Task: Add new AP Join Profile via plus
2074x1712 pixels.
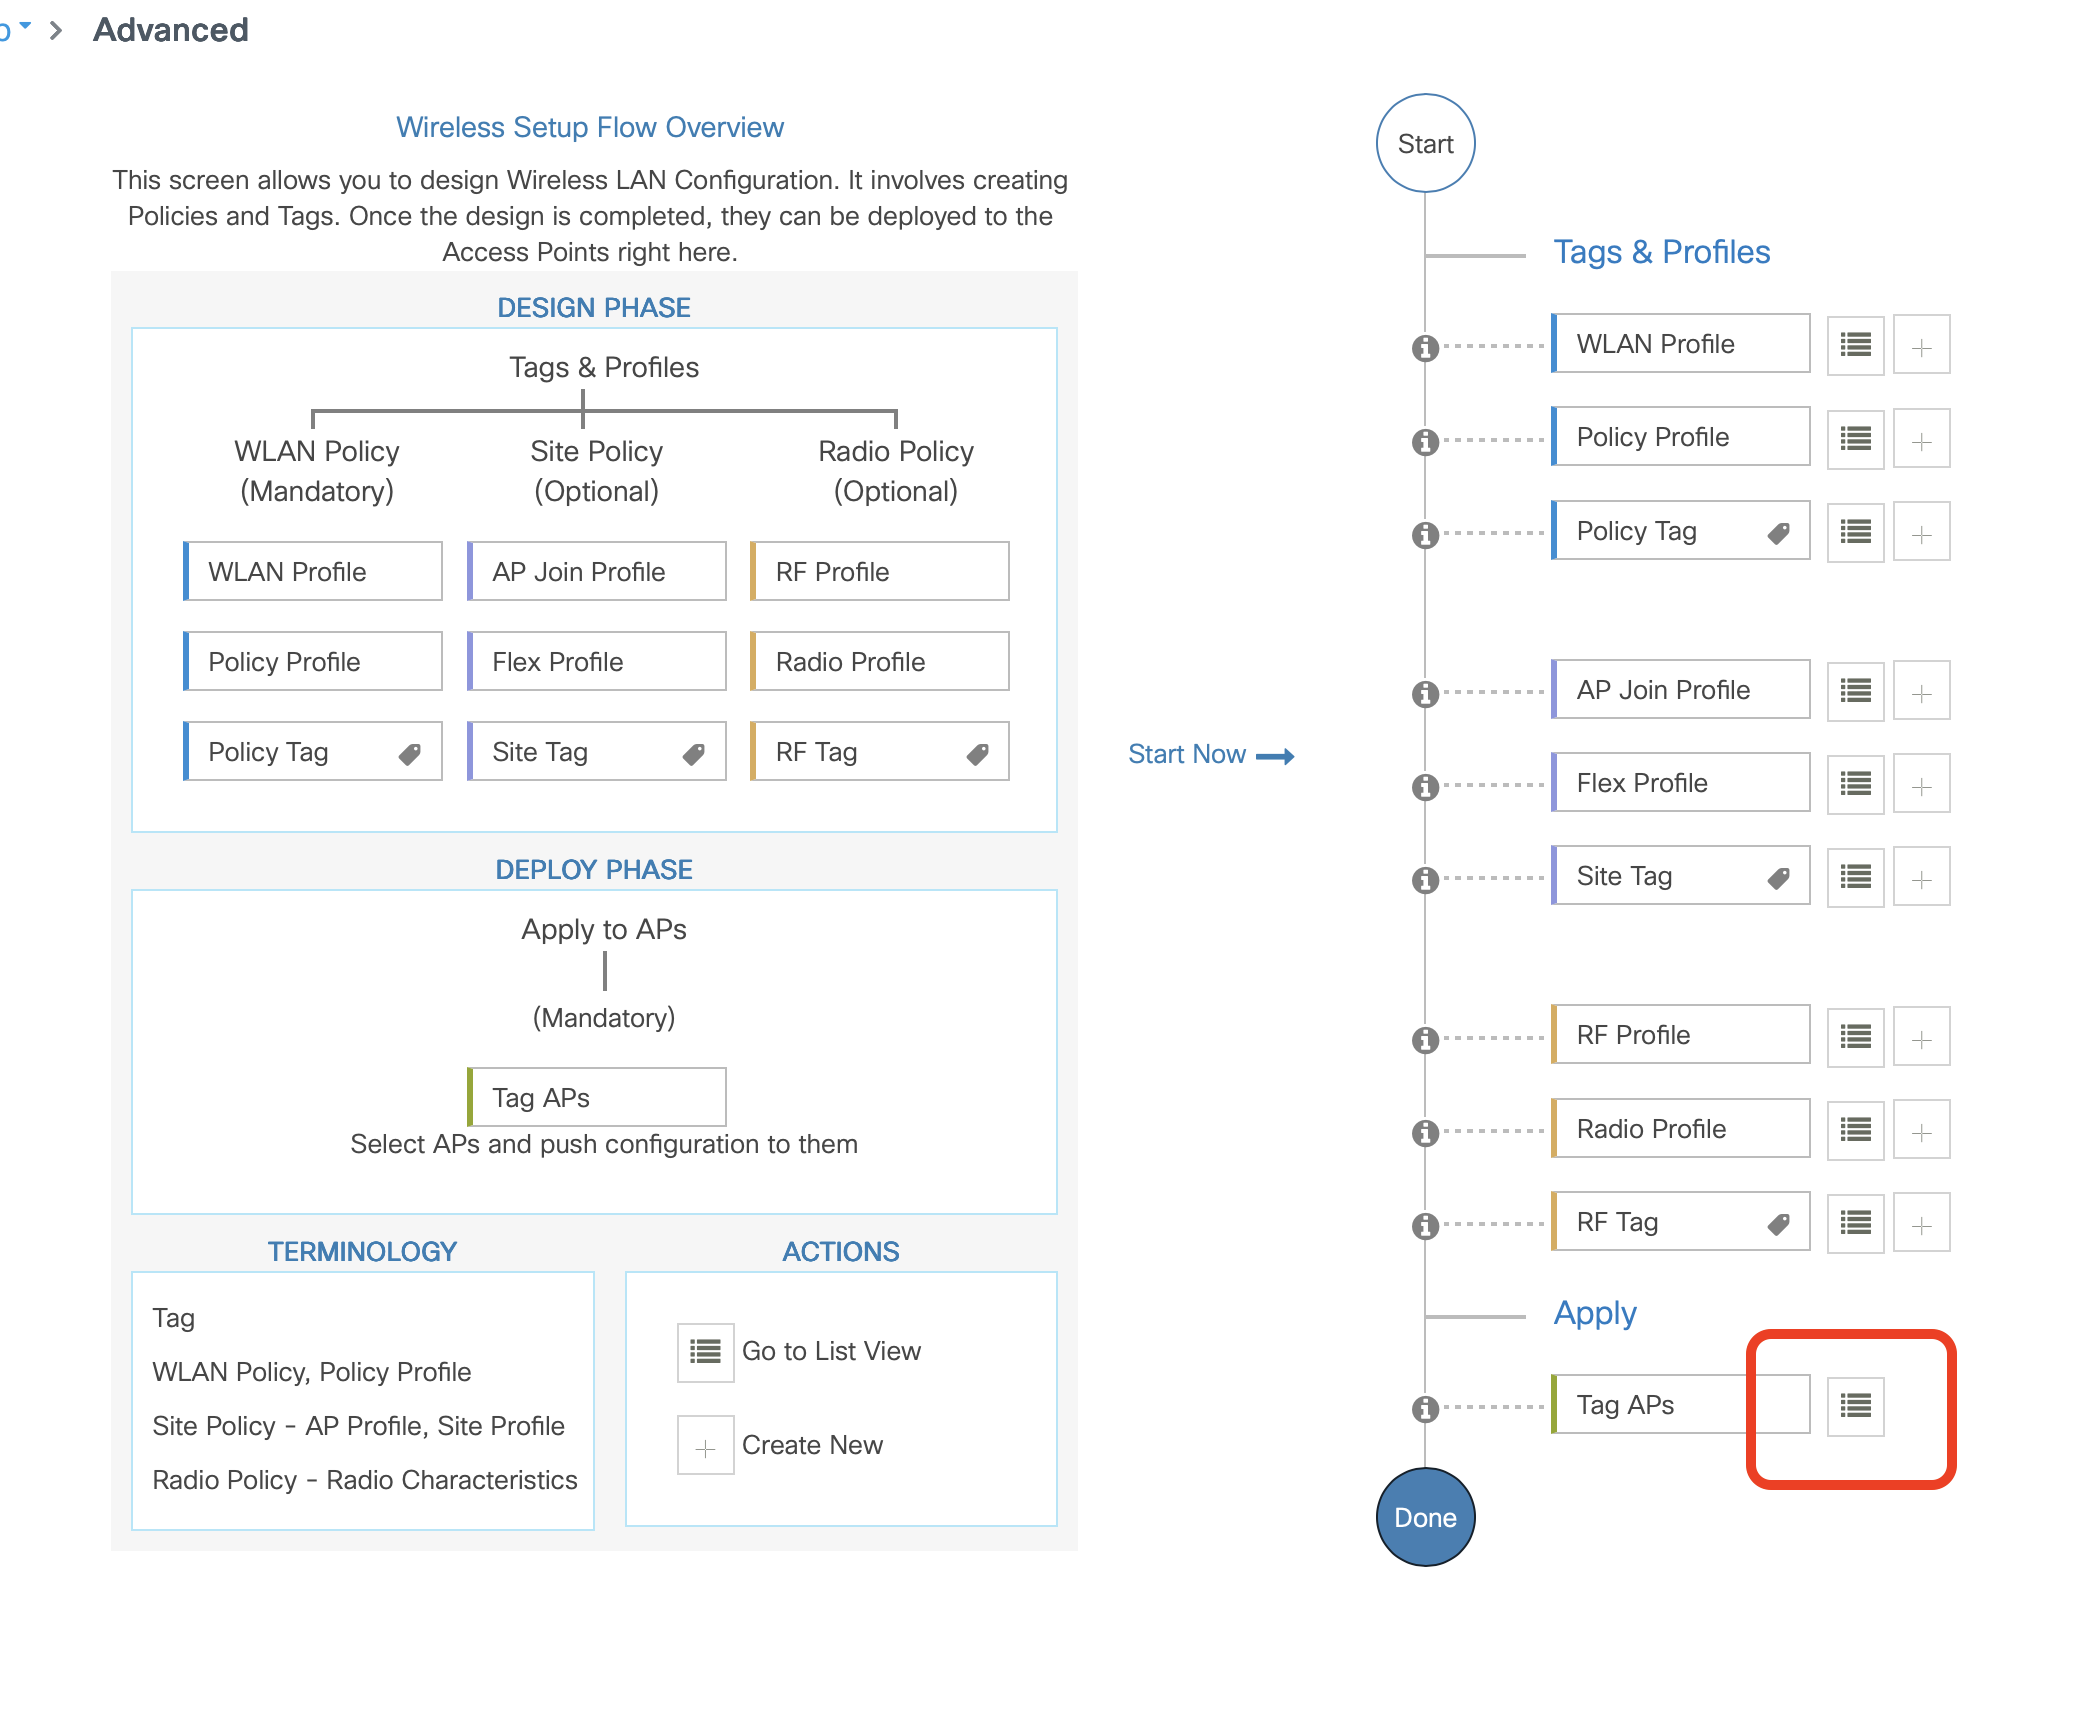Action: [1920, 691]
